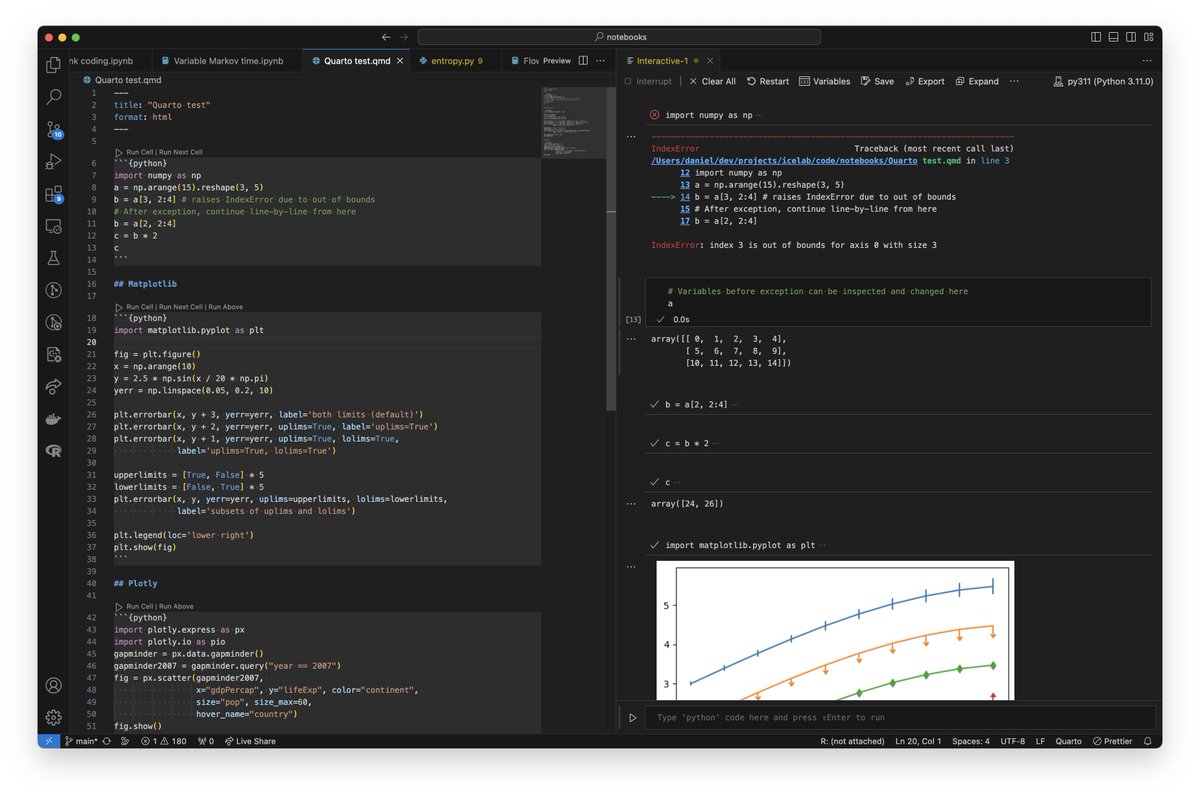Screen dimensions: 1200x798
Task: Open the Search view magnifier icon
Action: (x=54, y=97)
